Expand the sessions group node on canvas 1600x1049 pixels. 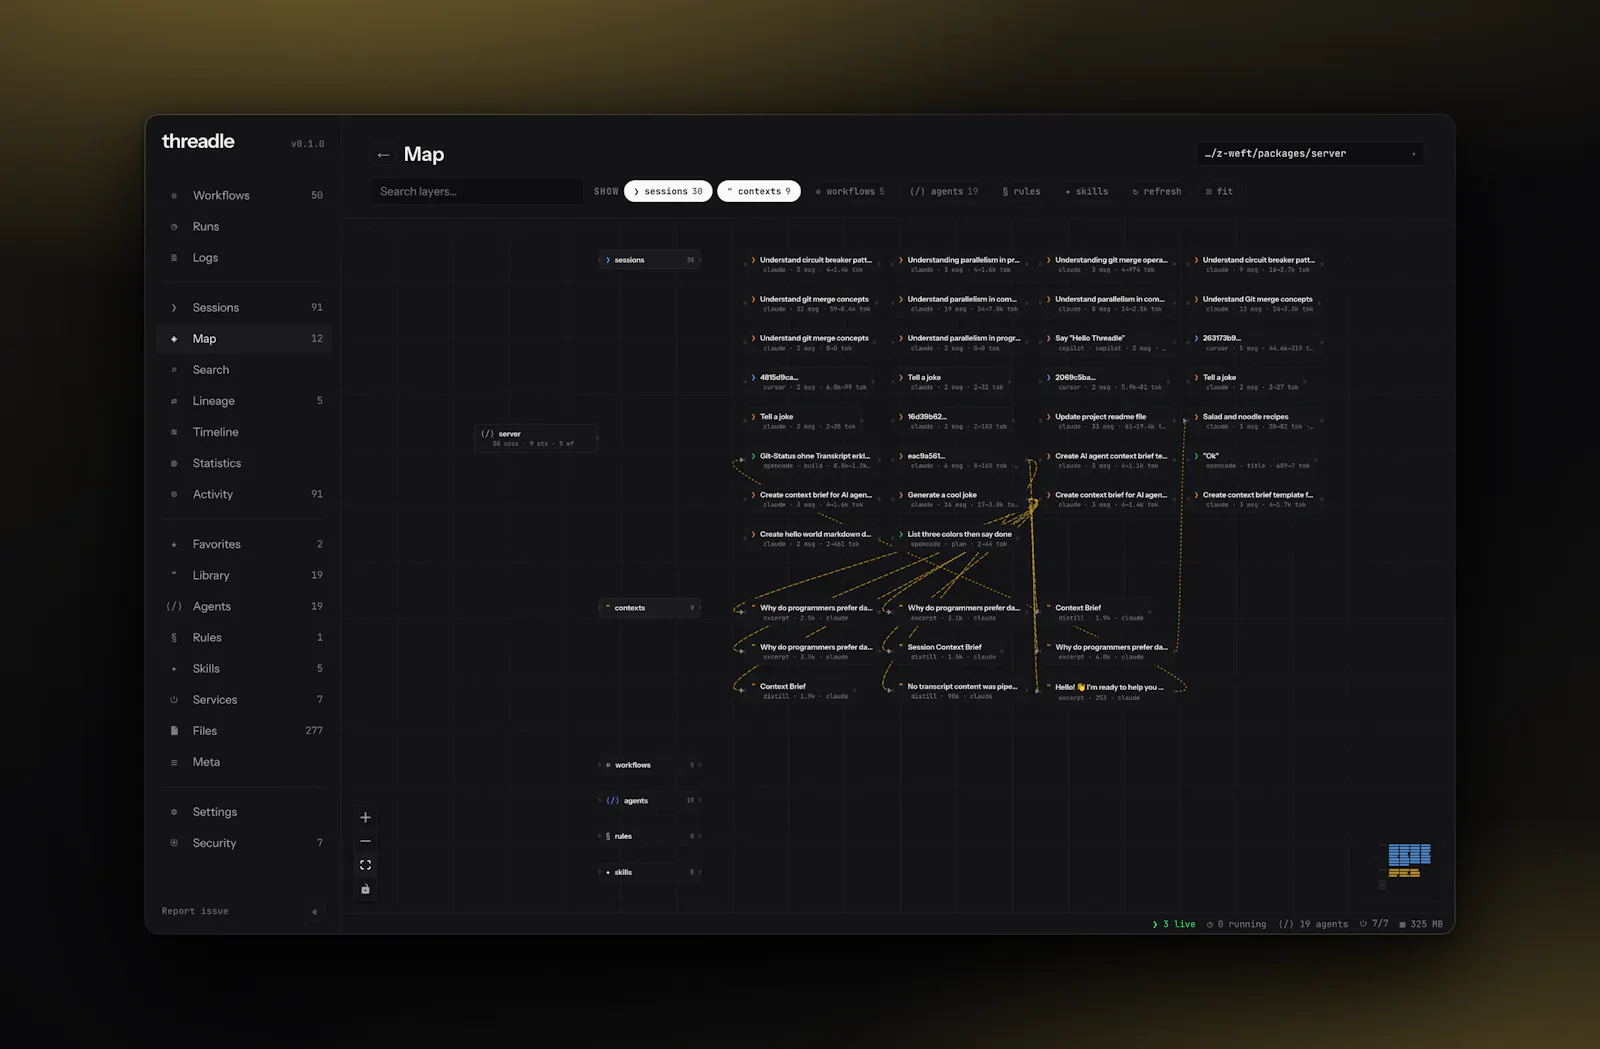tap(650, 260)
